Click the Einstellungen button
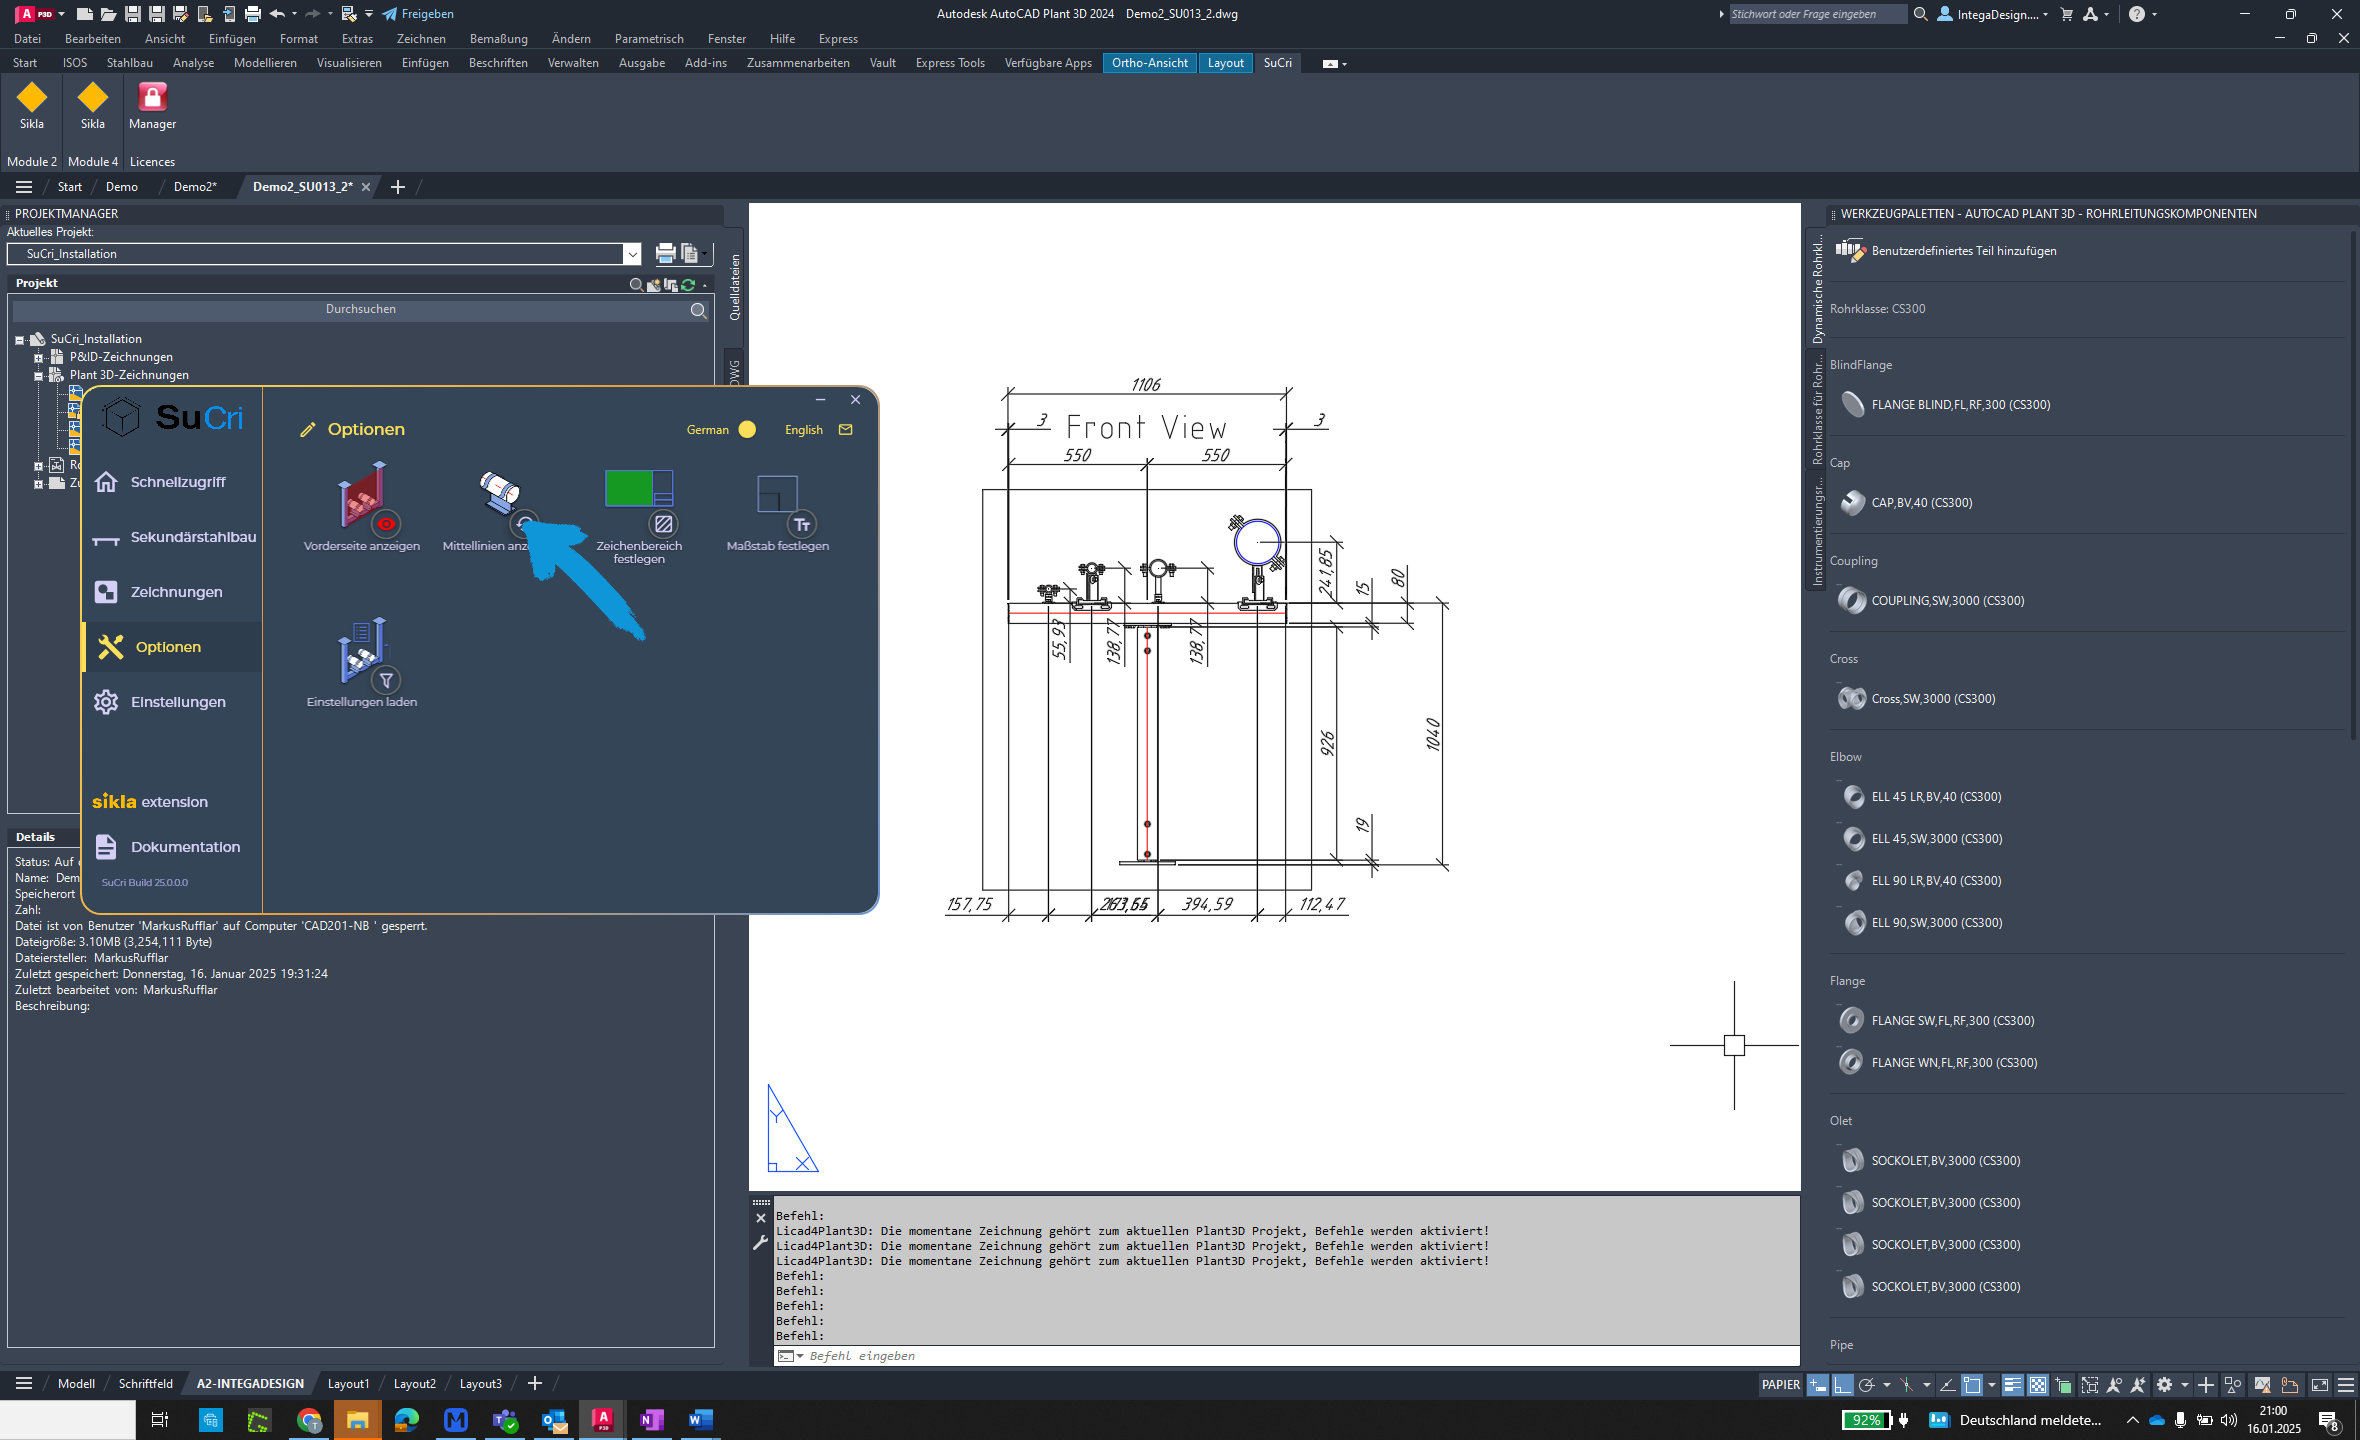2360x1440 pixels. [x=174, y=700]
